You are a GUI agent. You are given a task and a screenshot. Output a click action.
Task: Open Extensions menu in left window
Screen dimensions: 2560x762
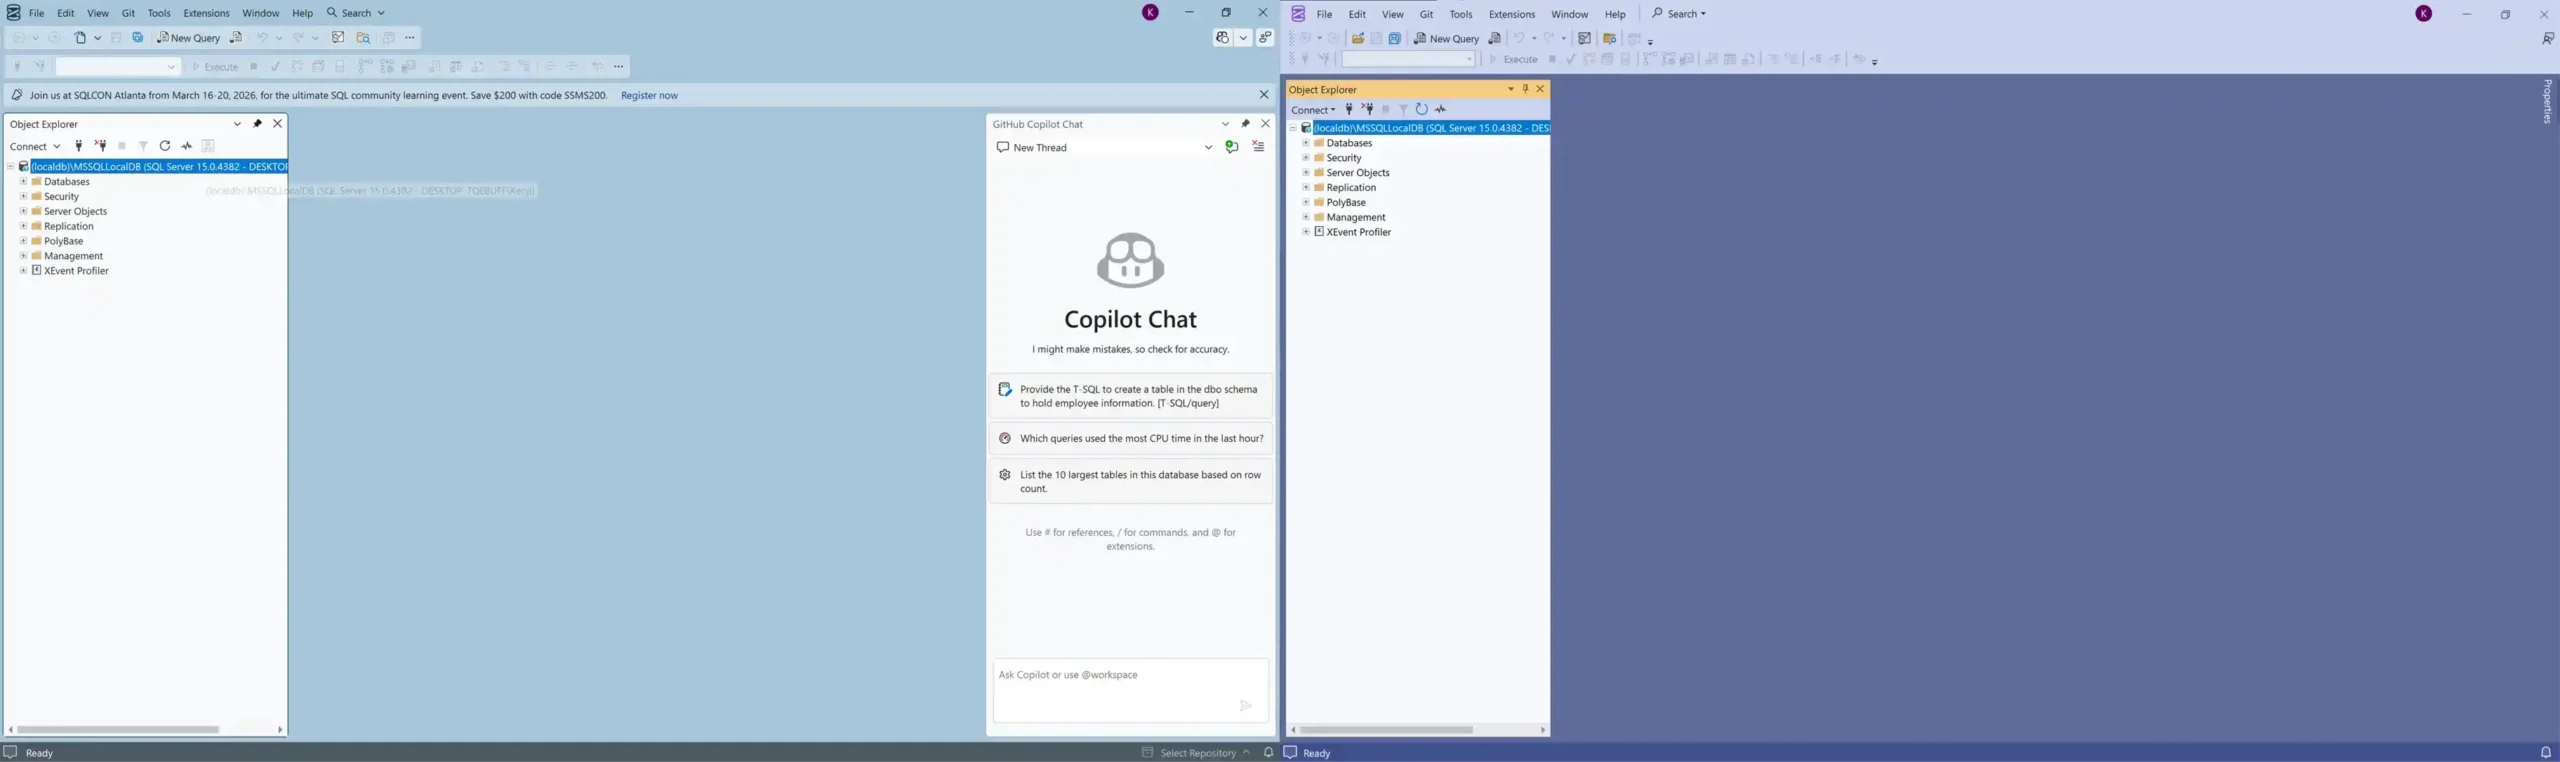(x=206, y=13)
